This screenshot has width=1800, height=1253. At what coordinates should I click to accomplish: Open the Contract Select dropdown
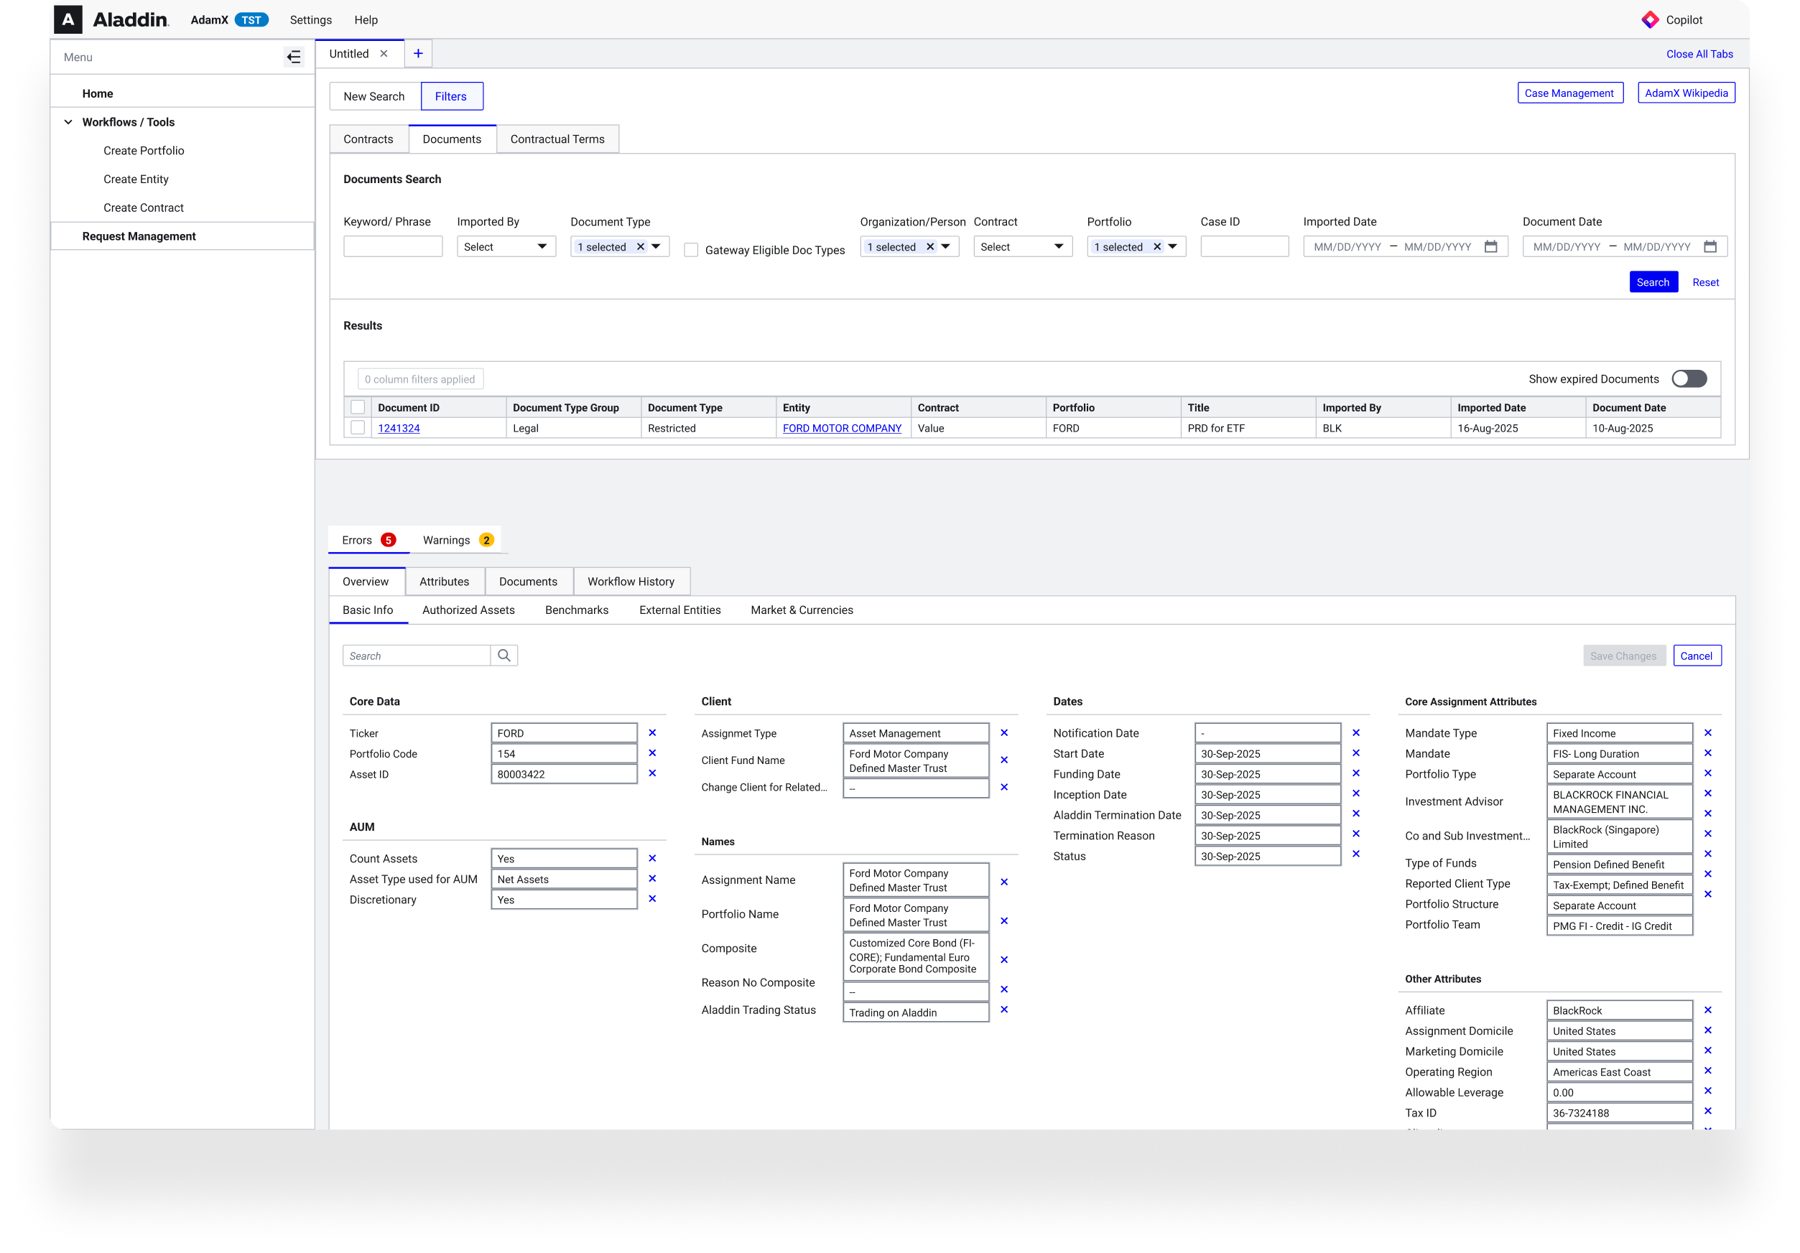pyautogui.click(x=1022, y=247)
